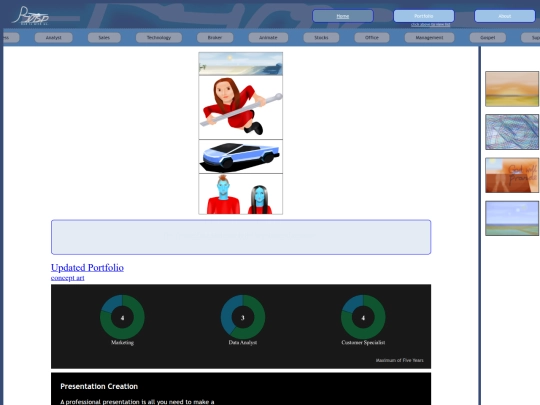Click the light blue empty banner box

(241, 237)
